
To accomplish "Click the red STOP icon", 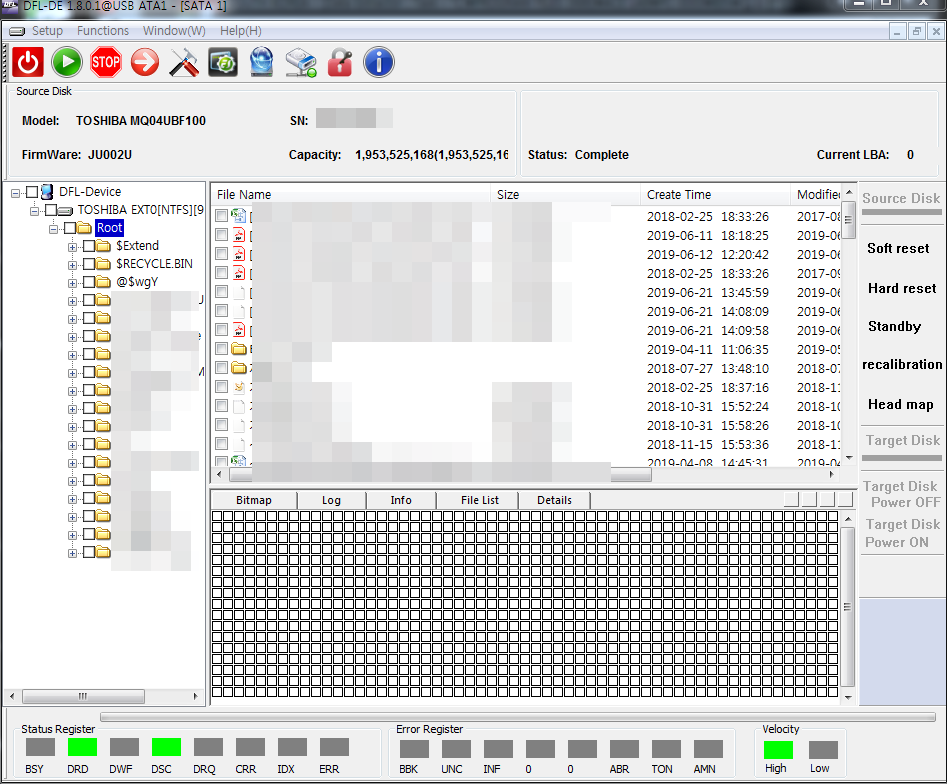I will (106, 62).
